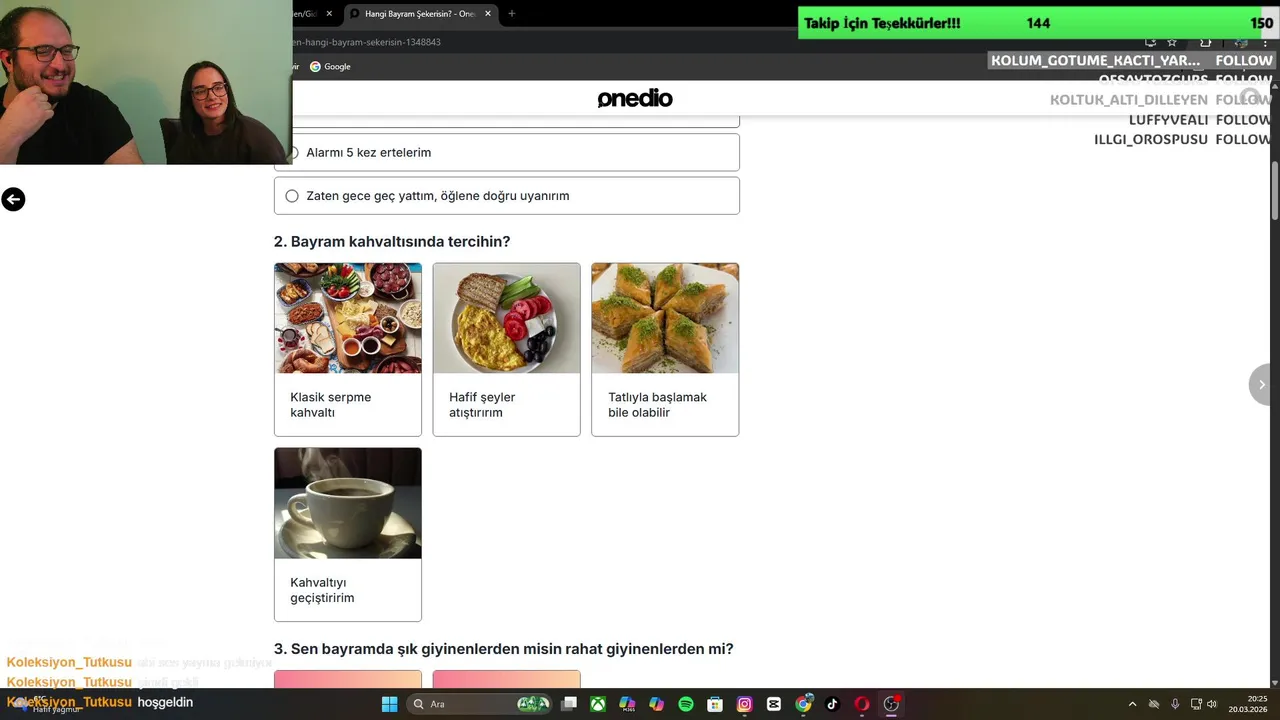
Task: Click the 'Takip İçin Teşekkürler!!!' follower goal bar
Action: tap(1036, 23)
